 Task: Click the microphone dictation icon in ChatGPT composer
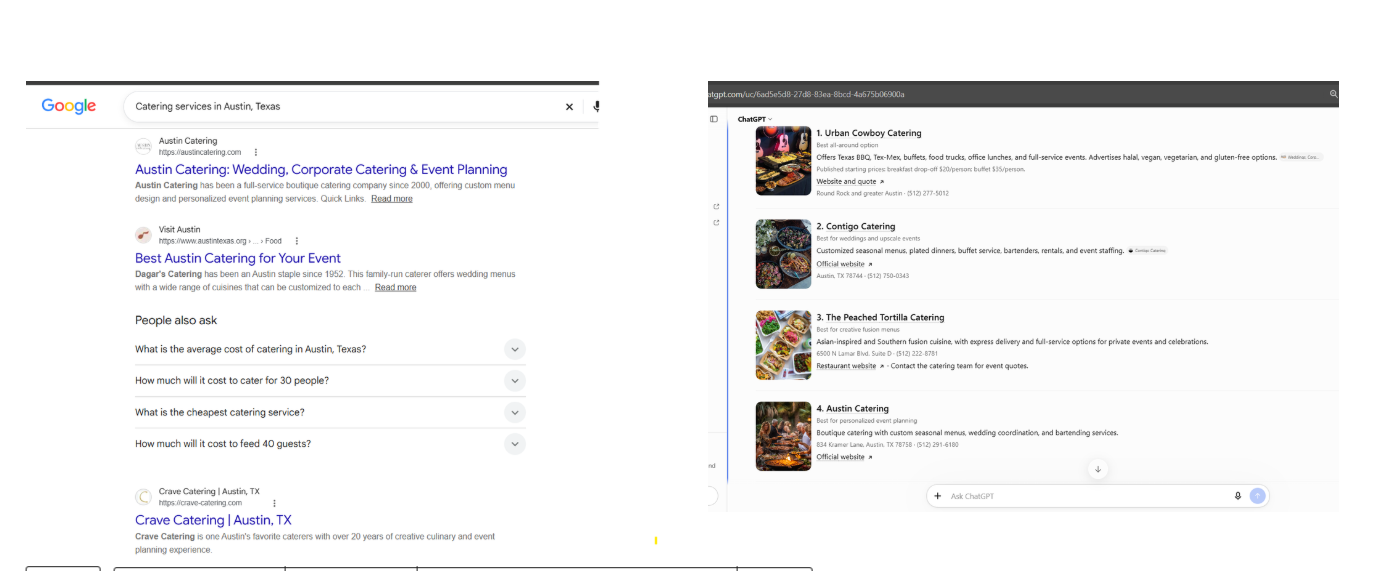(1238, 496)
